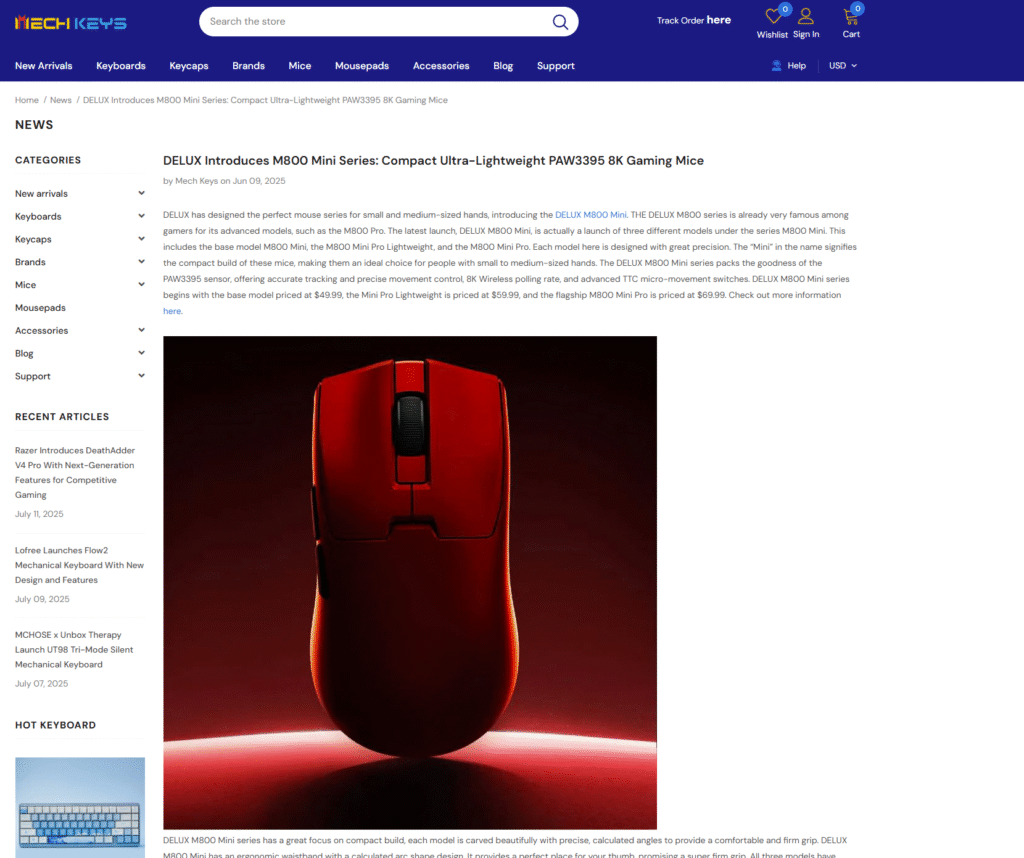
Task: Expand Brands category chevron in sidebar
Action: point(141,262)
